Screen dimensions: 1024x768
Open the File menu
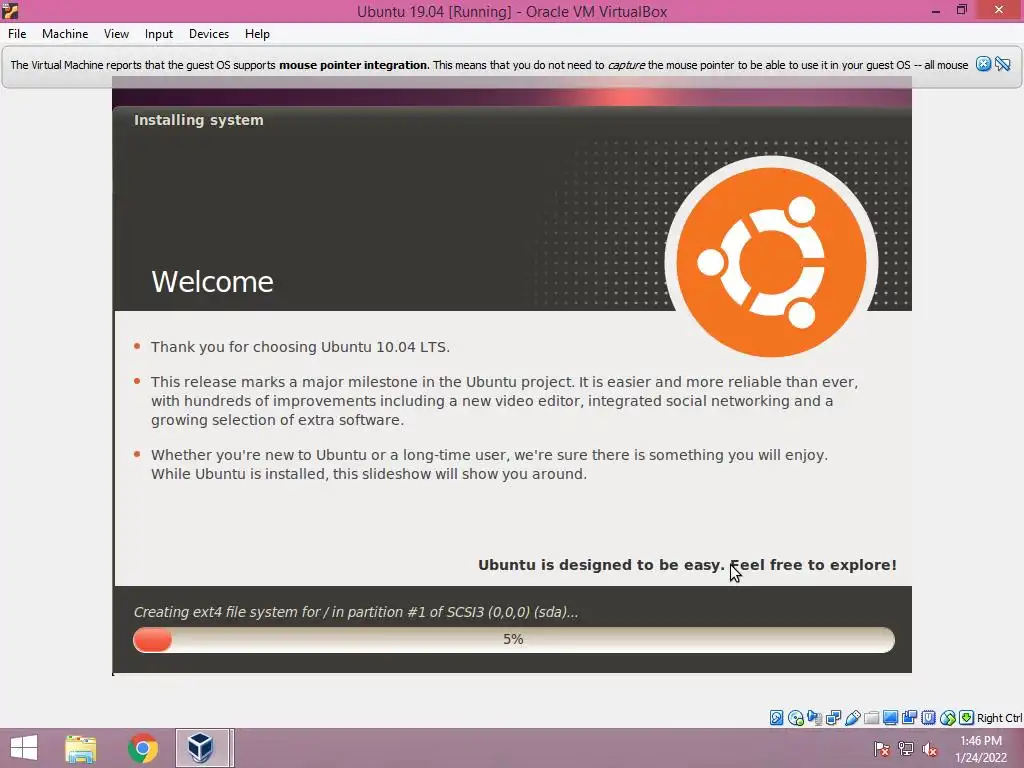17,34
